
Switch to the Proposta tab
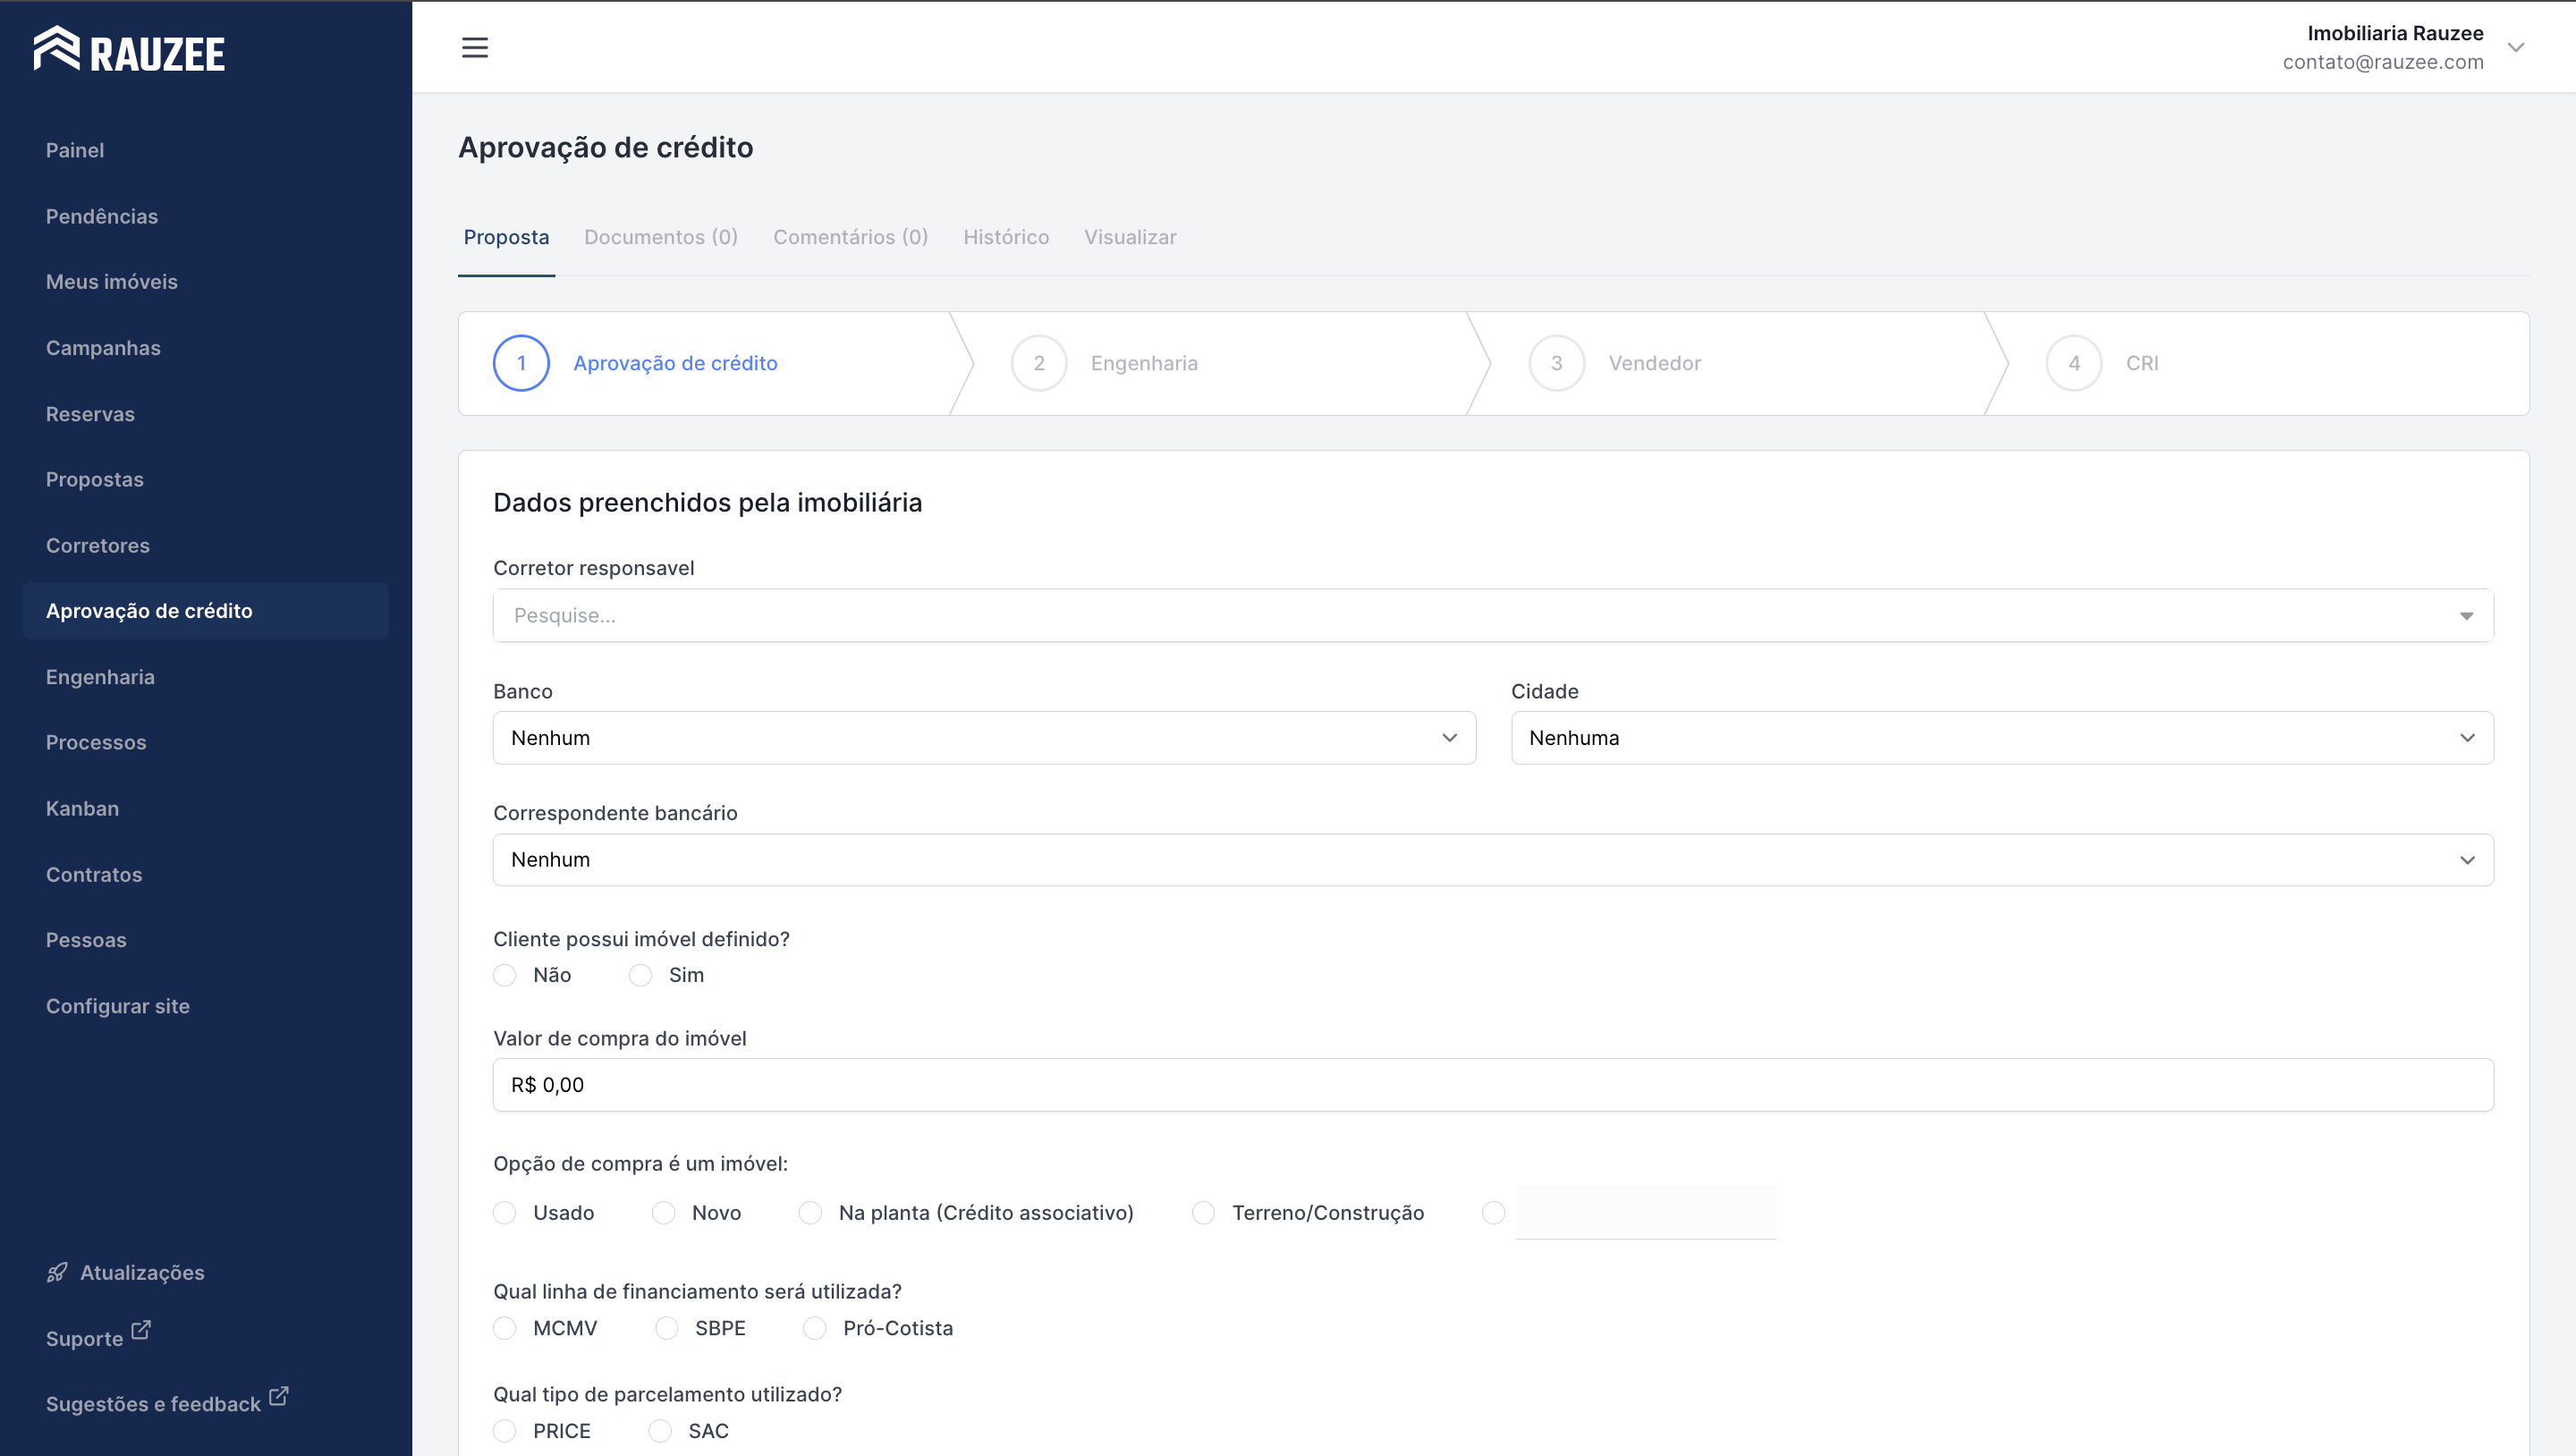(506, 237)
